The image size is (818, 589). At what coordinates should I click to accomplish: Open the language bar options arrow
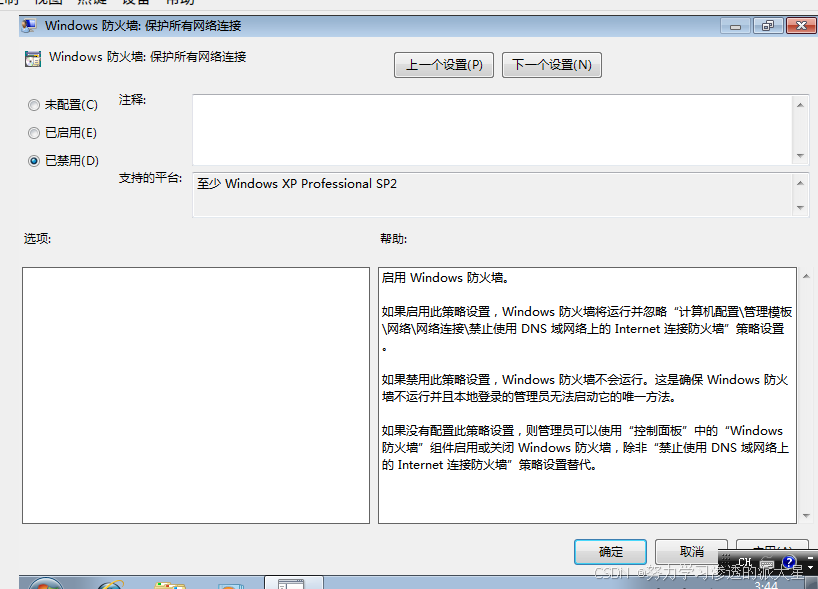pyautogui.click(x=810, y=566)
